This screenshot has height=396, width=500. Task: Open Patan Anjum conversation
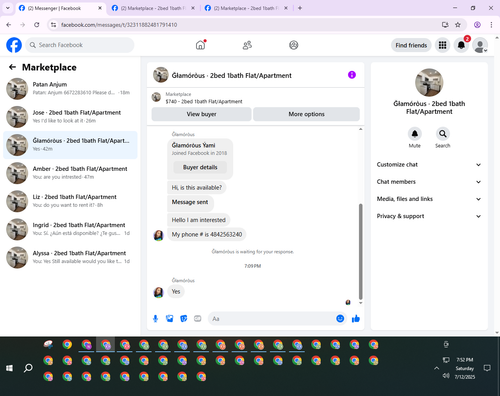coord(70,89)
